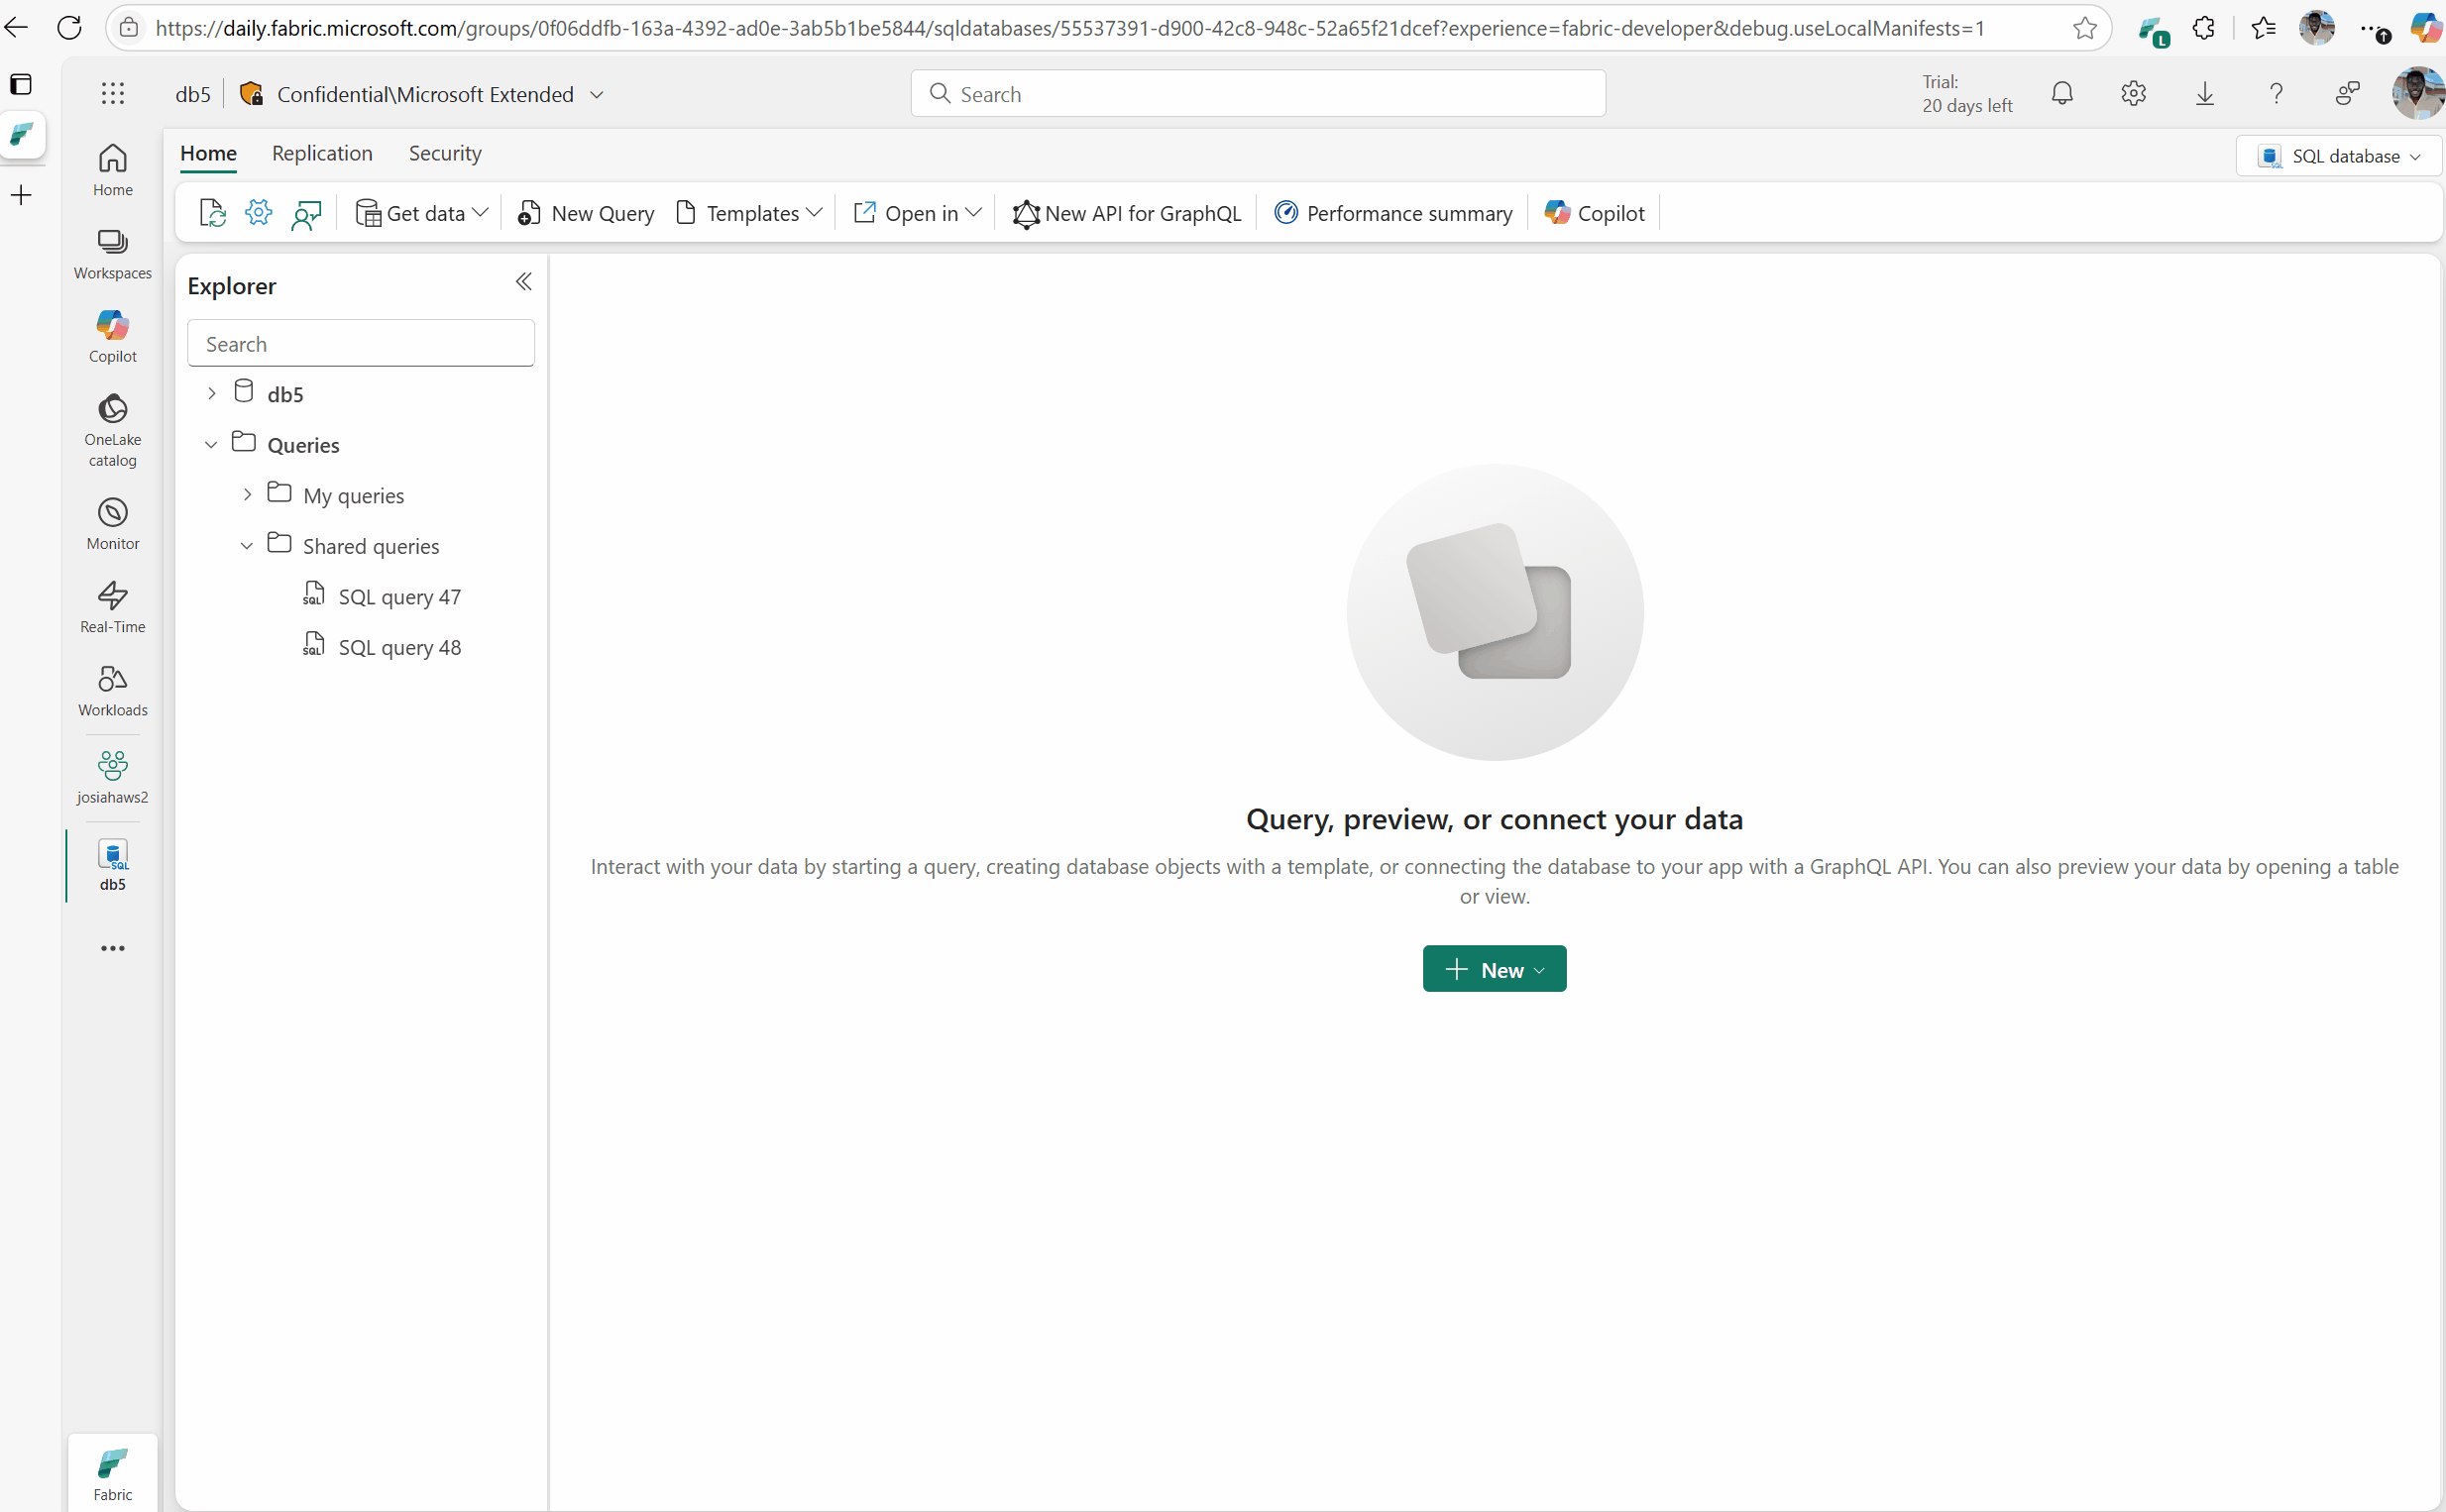
Task: Click the New button
Action: (1493, 968)
